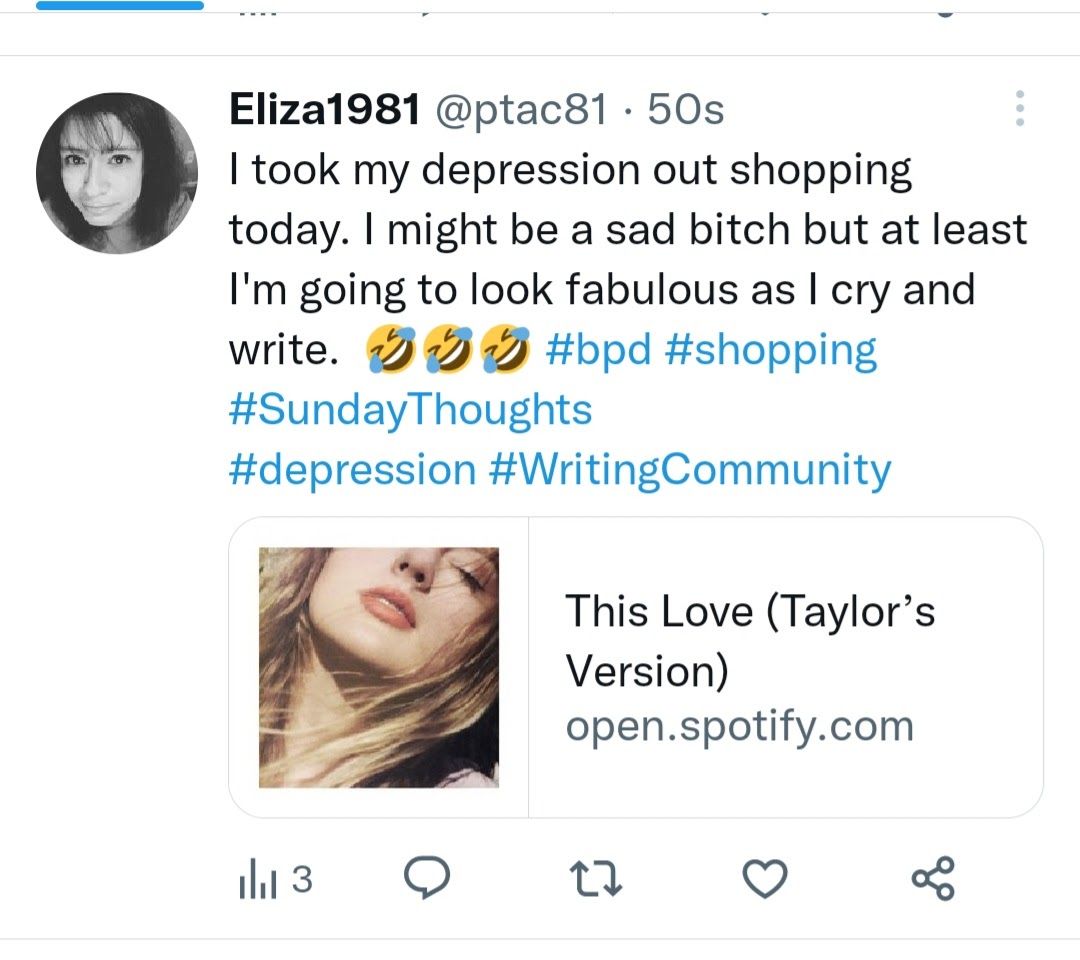
Task: Click the tweet's body text about depression shopping
Action: pyautogui.click(x=600, y=230)
